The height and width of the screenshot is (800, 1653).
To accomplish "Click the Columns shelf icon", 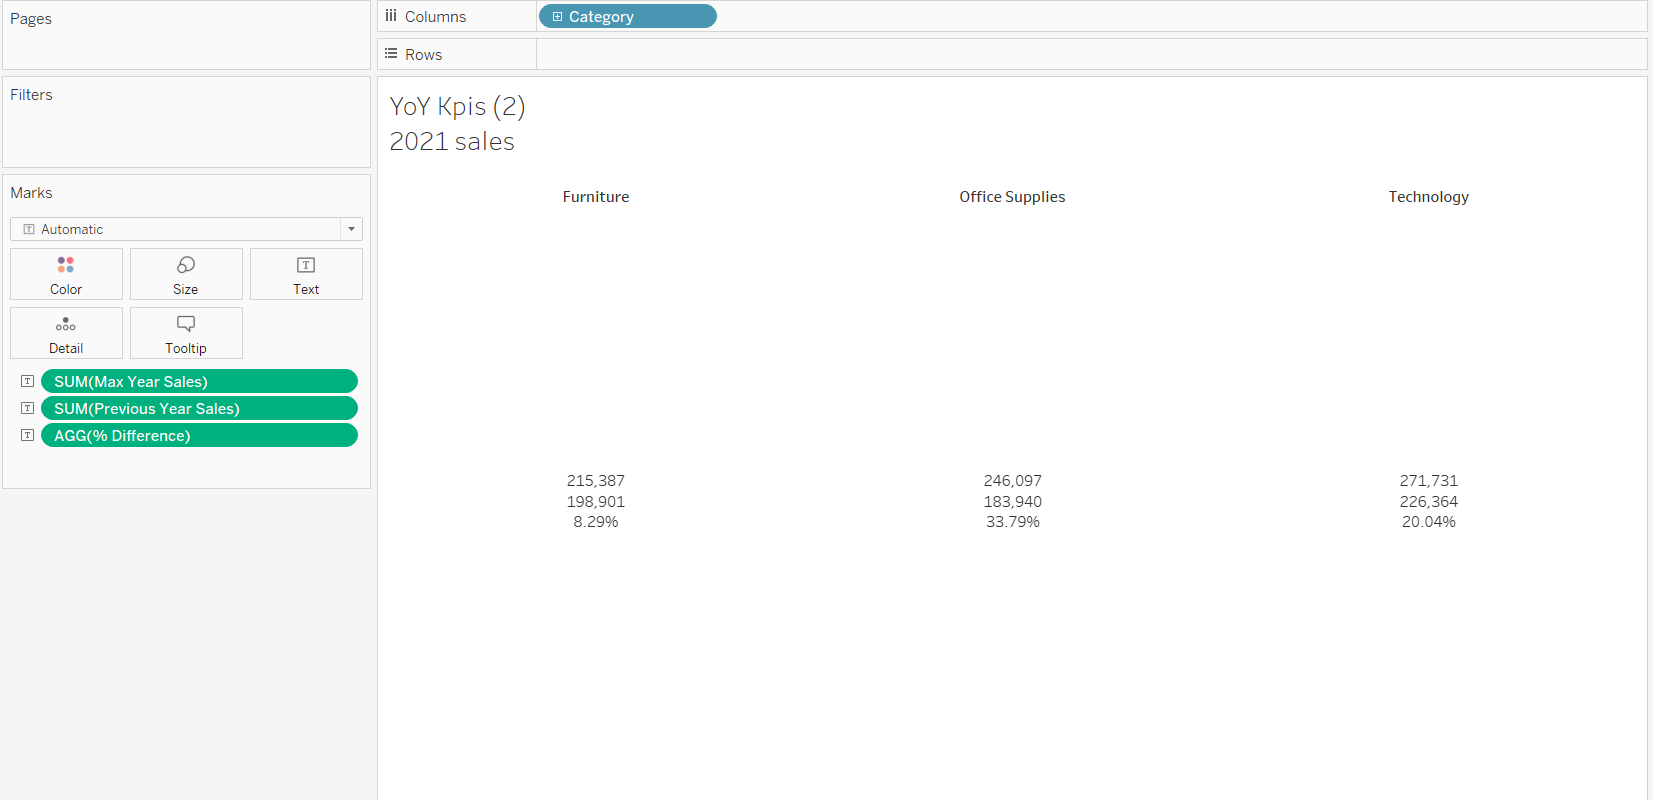I will coord(391,16).
